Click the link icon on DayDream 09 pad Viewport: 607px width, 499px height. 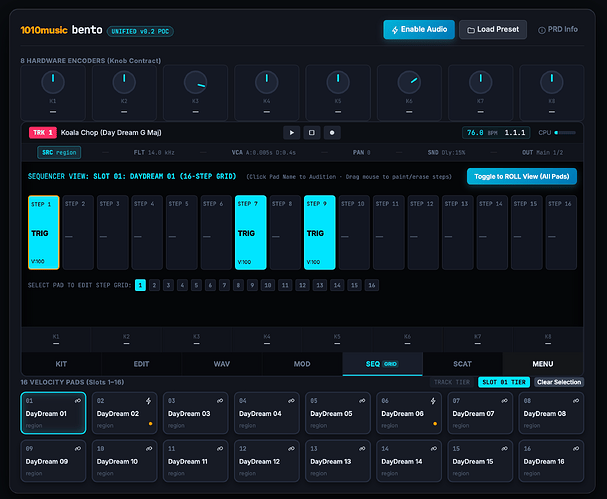[x=78, y=449]
